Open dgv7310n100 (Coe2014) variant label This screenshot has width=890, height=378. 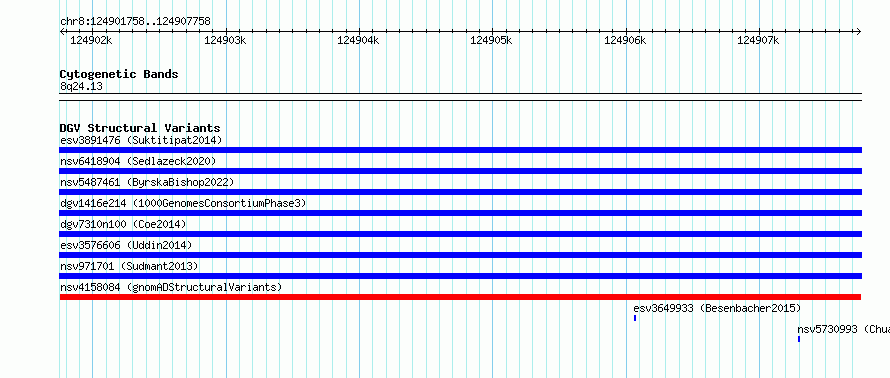(123, 224)
